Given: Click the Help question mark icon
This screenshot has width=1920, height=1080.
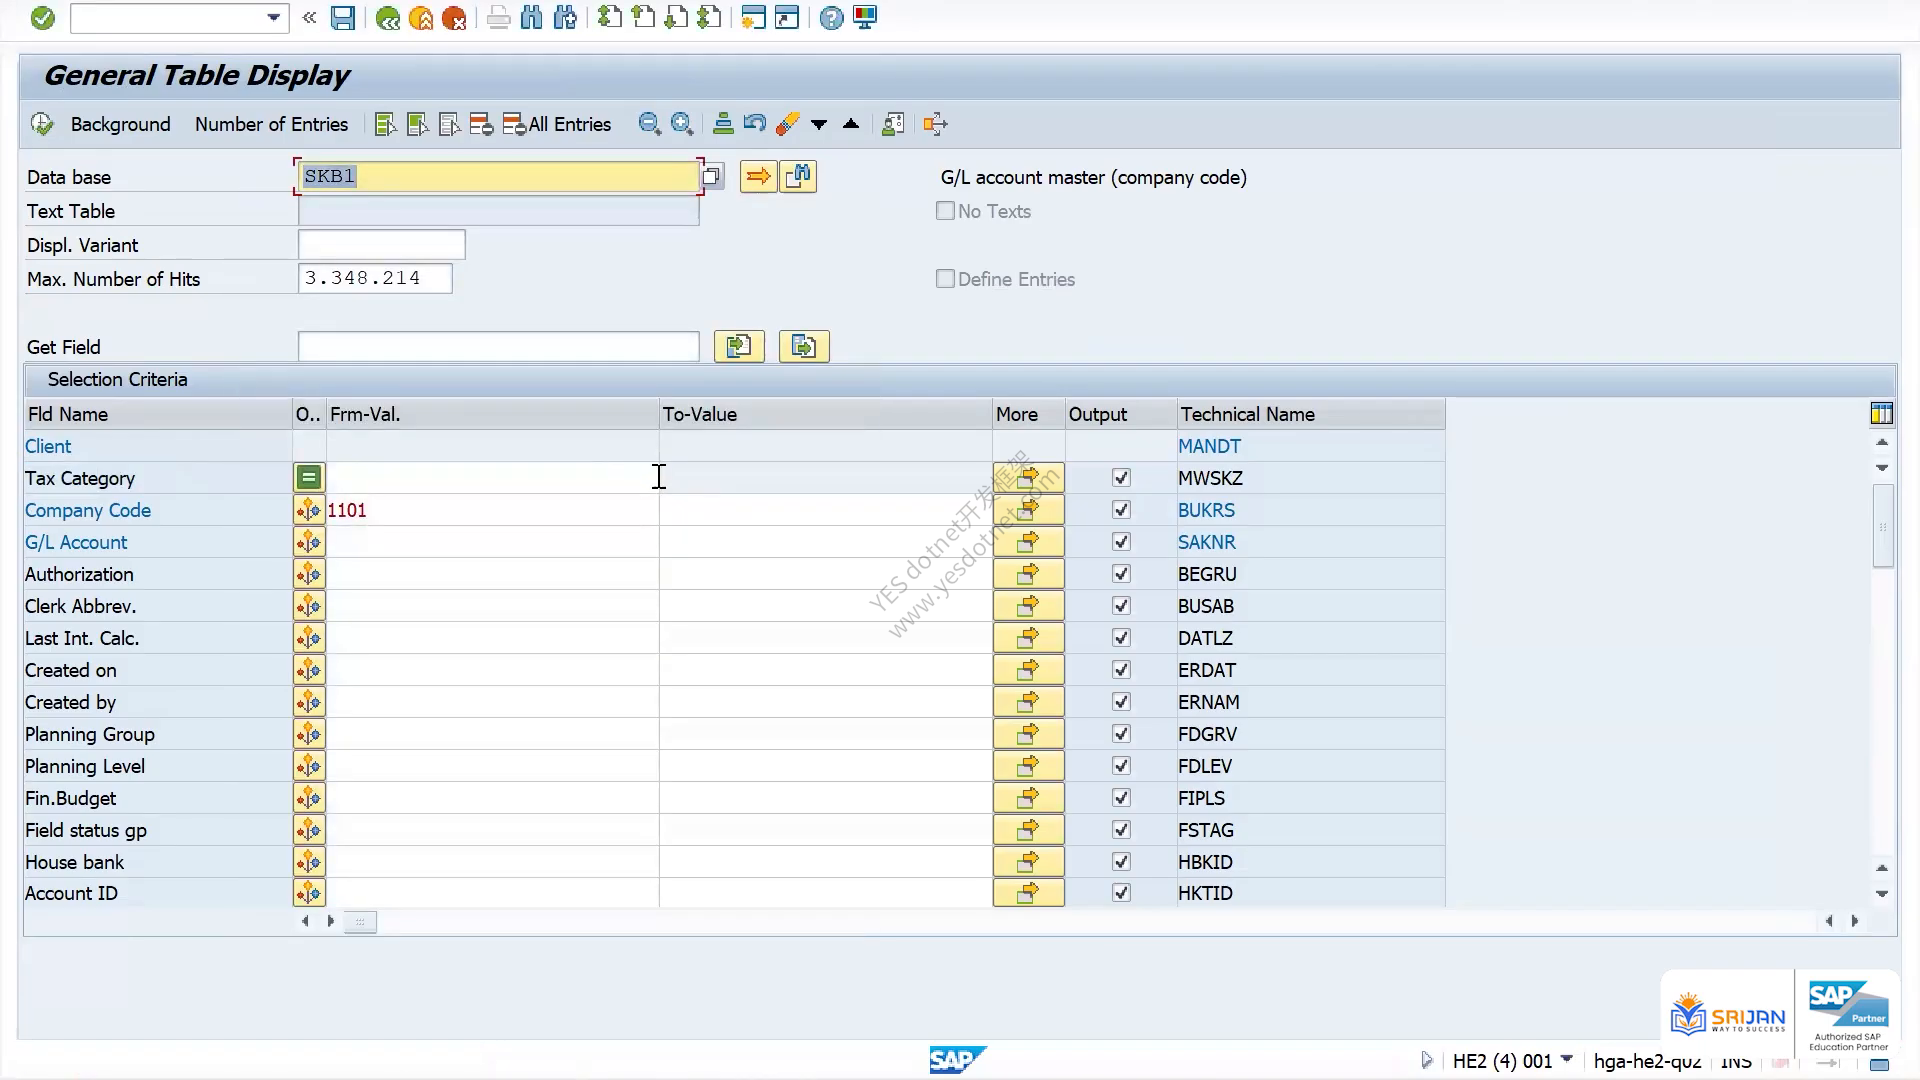Looking at the screenshot, I should tap(831, 18).
